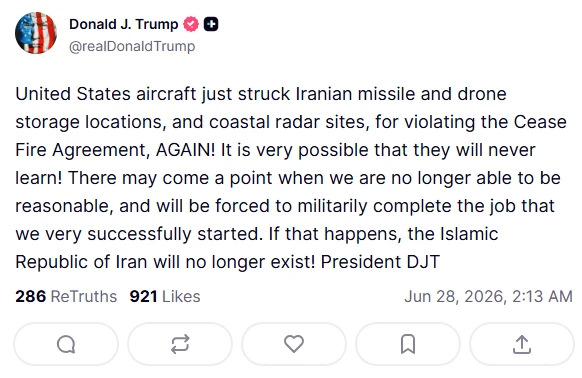Click the word ReTruths in the stats row
The height and width of the screenshot is (378, 582).
pos(84,296)
